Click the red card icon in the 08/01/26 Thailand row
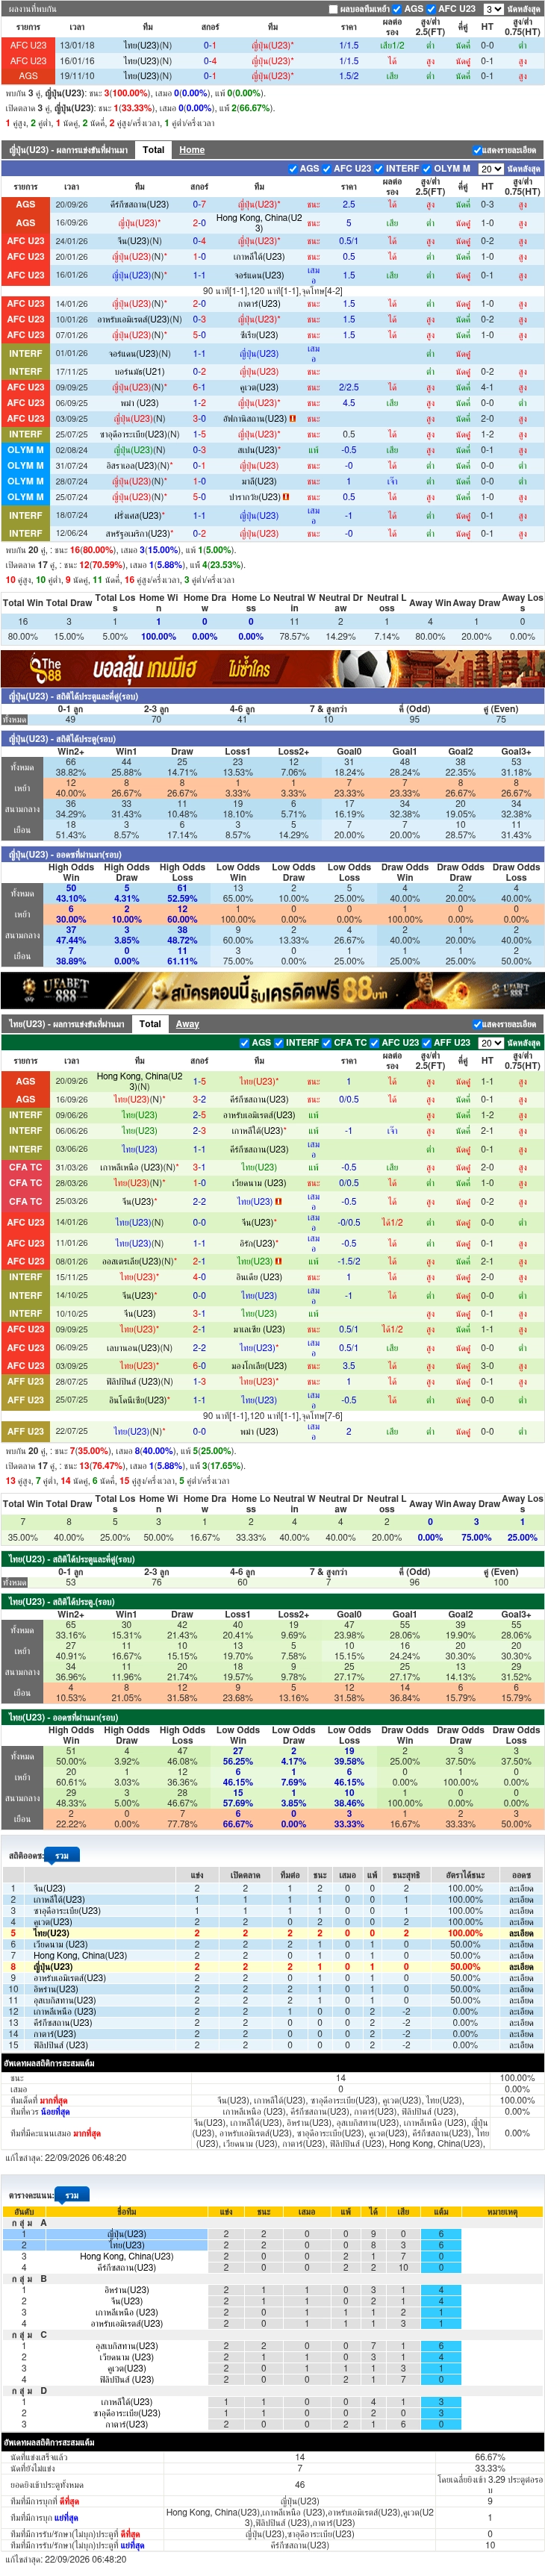This screenshot has width=545, height=2576. 278,1262
